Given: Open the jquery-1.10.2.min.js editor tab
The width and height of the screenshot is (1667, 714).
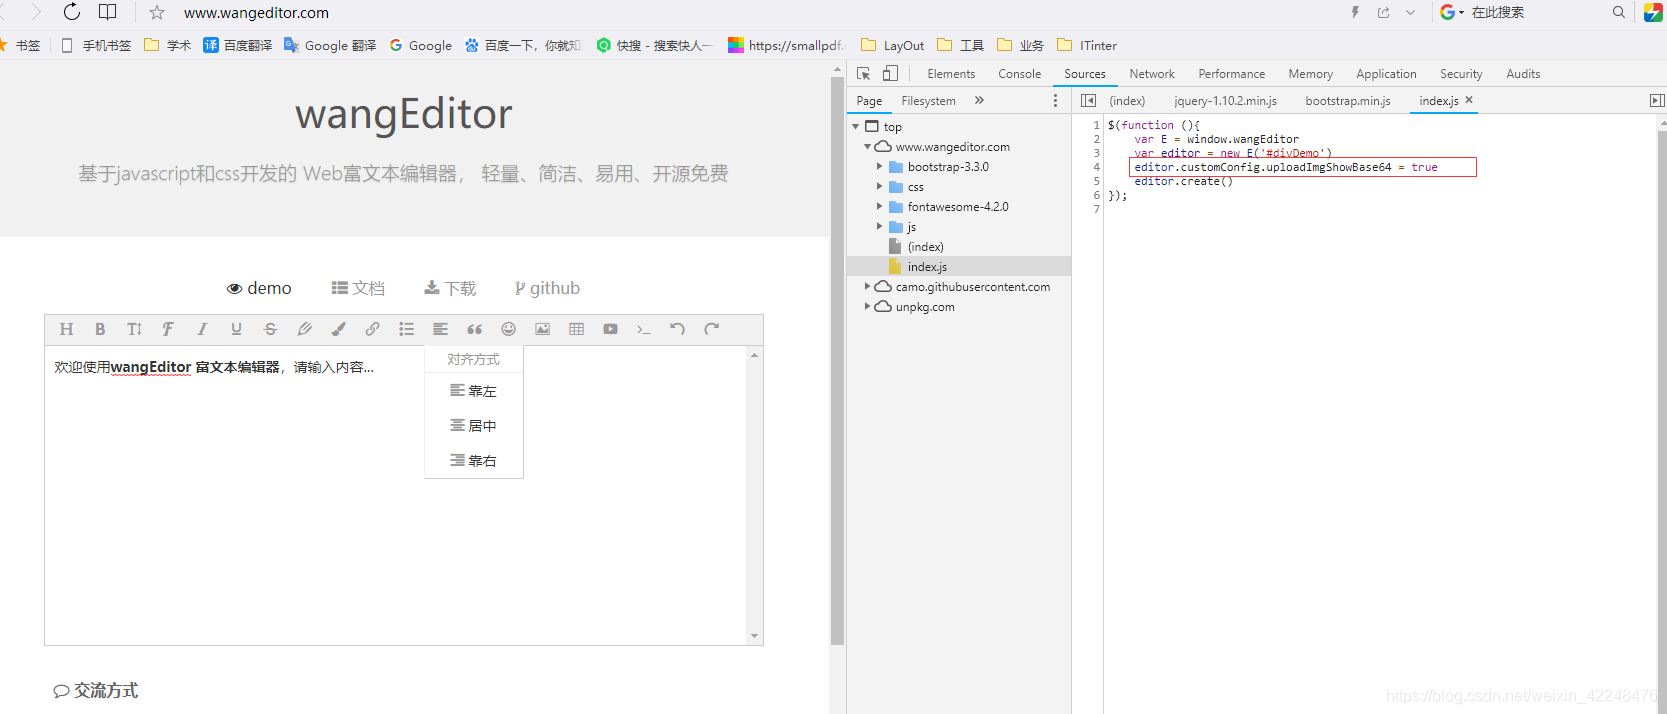Looking at the screenshot, I should click(x=1225, y=101).
